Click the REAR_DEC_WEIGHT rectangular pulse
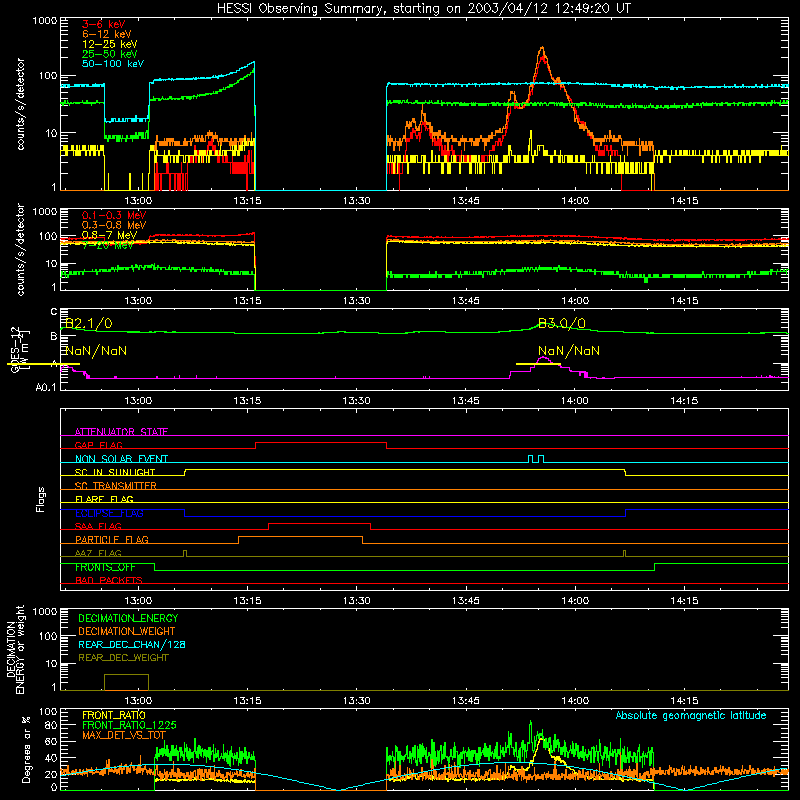The width and height of the screenshot is (800, 800). pos(127,682)
